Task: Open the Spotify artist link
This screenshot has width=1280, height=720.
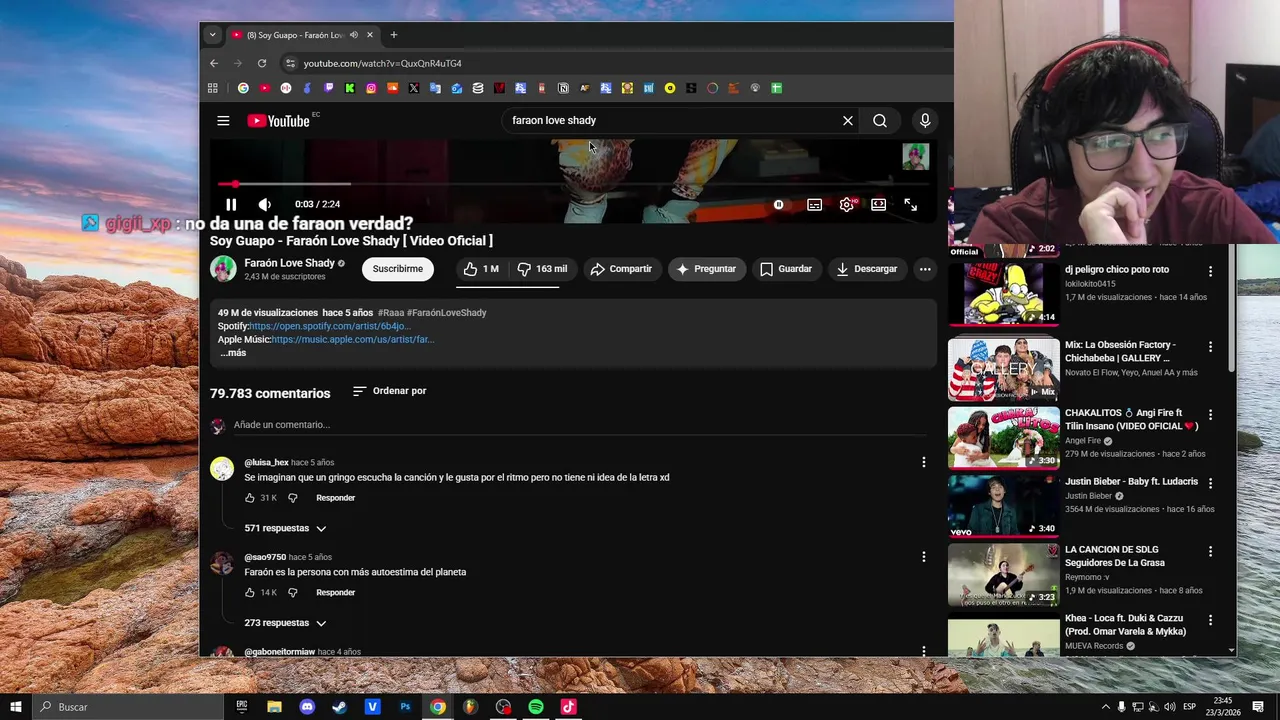Action: [330, 326]
